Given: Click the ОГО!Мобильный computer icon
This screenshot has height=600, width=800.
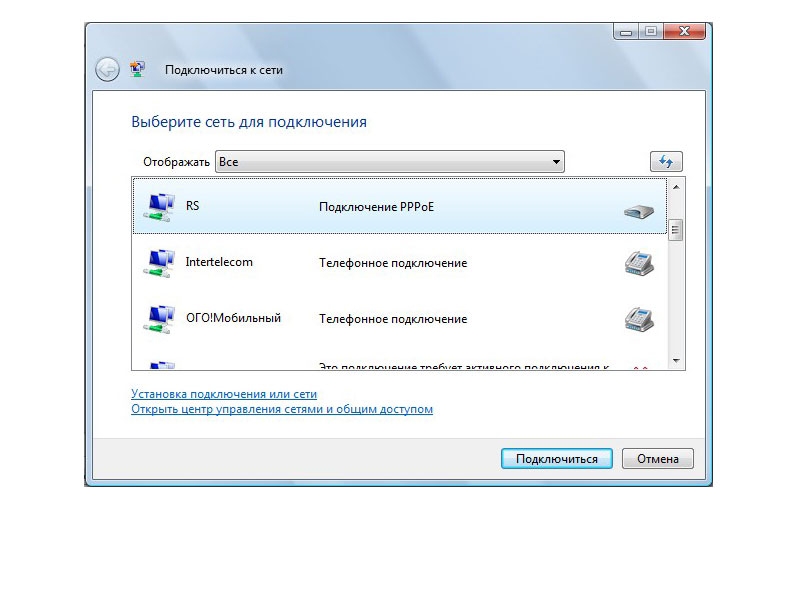Looking at the screenshot, I should point(159,319).
